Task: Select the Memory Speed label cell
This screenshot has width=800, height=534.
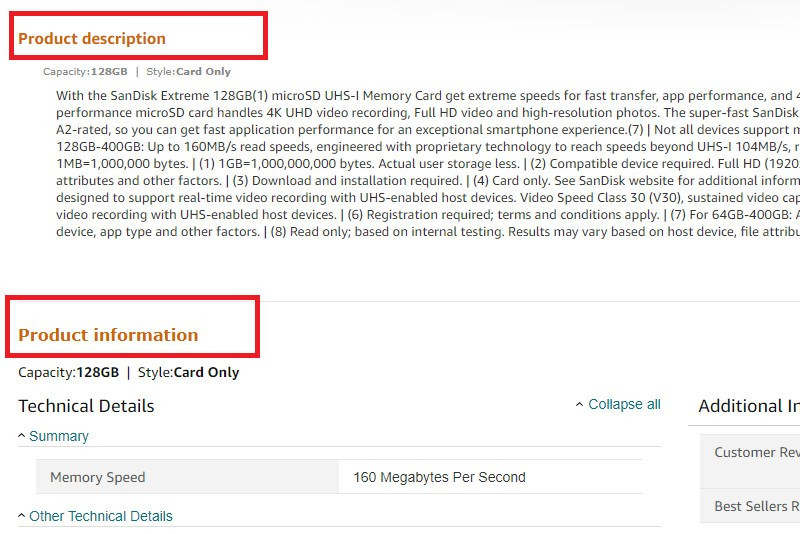Action: pos(98,477)
